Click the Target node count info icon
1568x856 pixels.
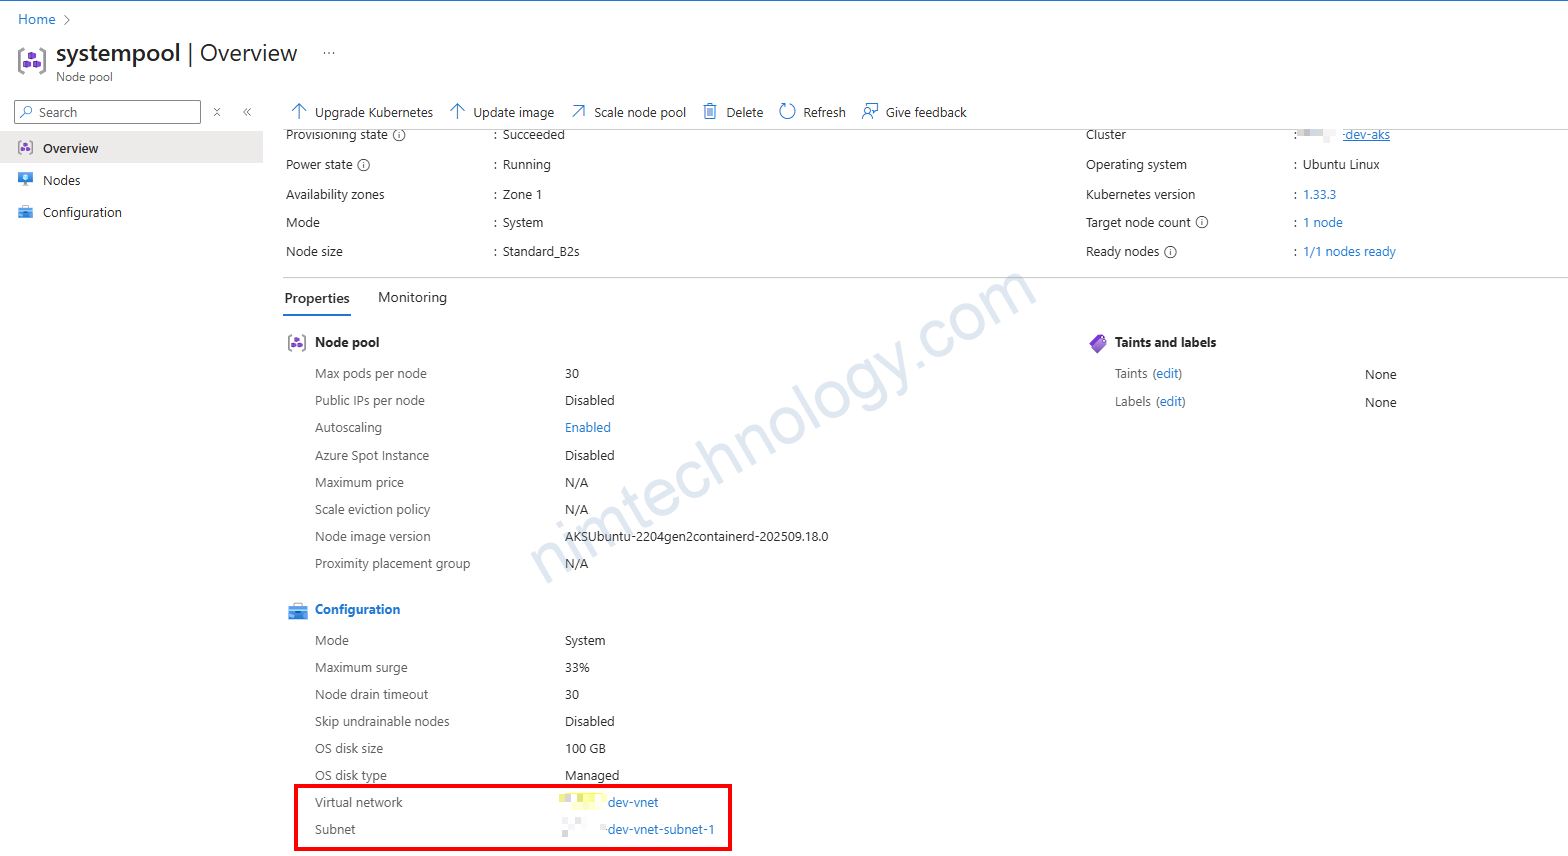[1202, 222]
